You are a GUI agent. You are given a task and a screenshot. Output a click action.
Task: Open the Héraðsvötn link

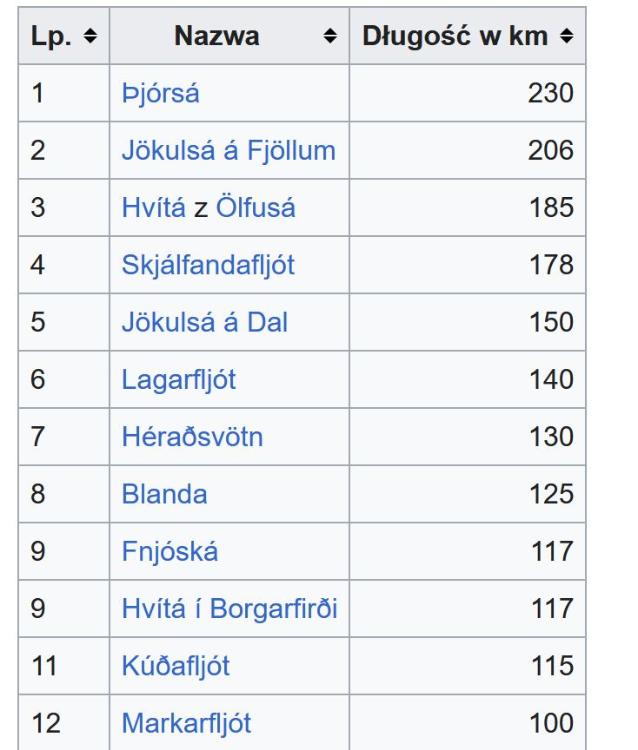click(183, 437)
